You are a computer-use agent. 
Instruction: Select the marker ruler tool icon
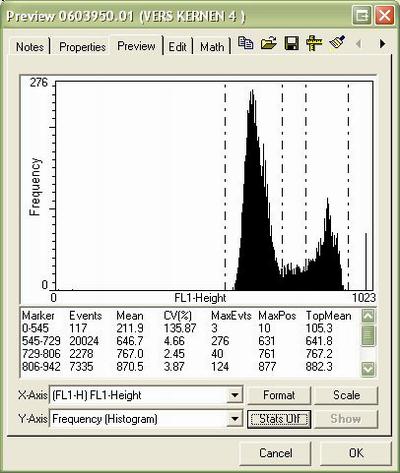click(x=314, y=43)
